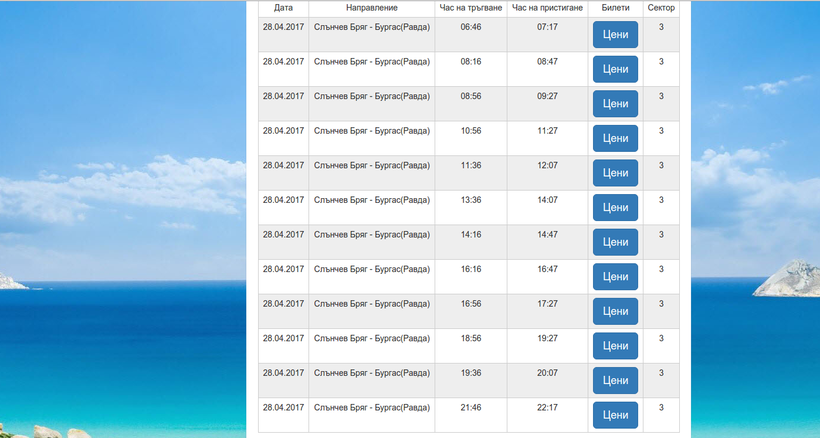Click the Дата column header
820x438 pixels.
click(283, 8)
